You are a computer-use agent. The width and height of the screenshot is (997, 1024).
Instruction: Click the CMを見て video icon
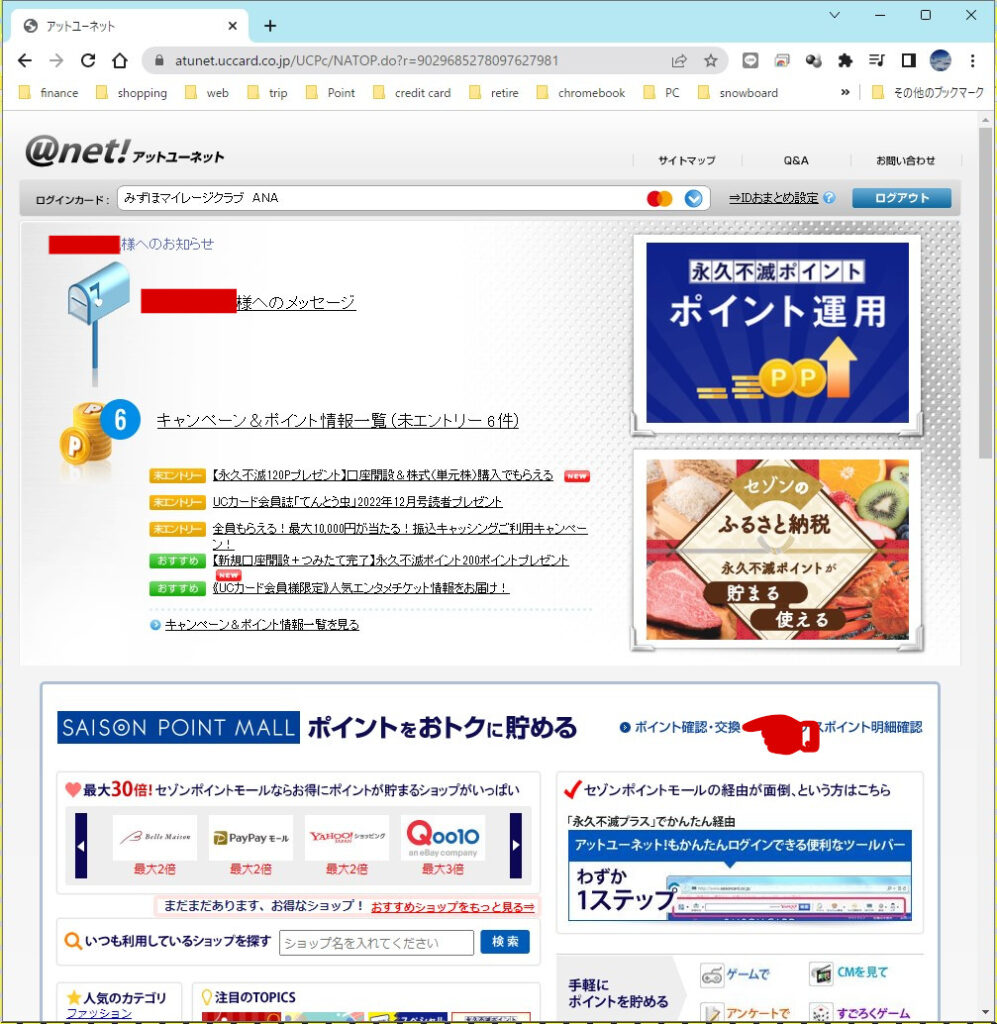pos(820,974)
